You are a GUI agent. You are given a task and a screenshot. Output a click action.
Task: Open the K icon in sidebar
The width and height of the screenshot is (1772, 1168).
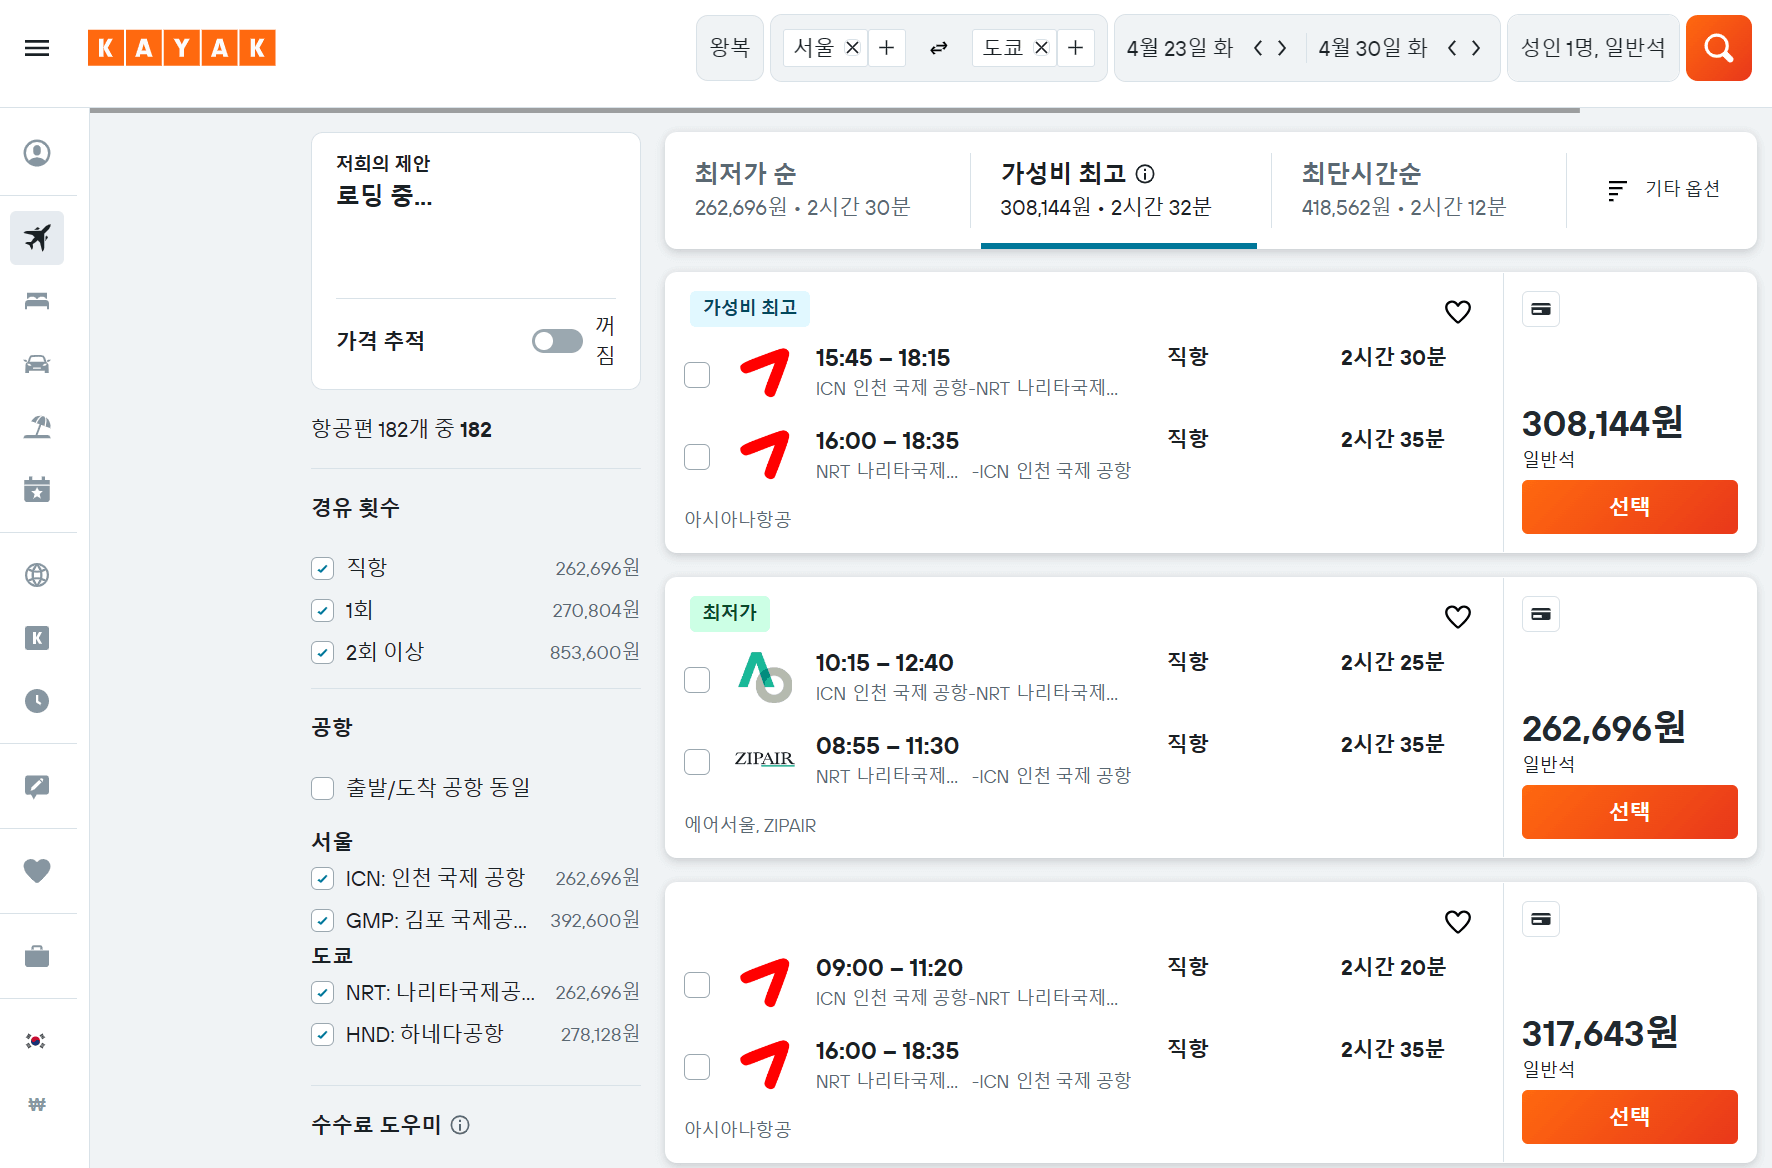[x=37, y=638]
